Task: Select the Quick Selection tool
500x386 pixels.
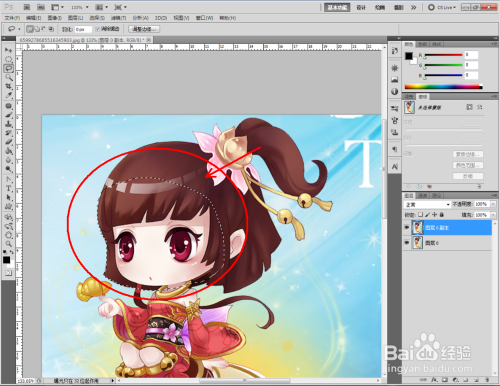Action: pos(8,77)
